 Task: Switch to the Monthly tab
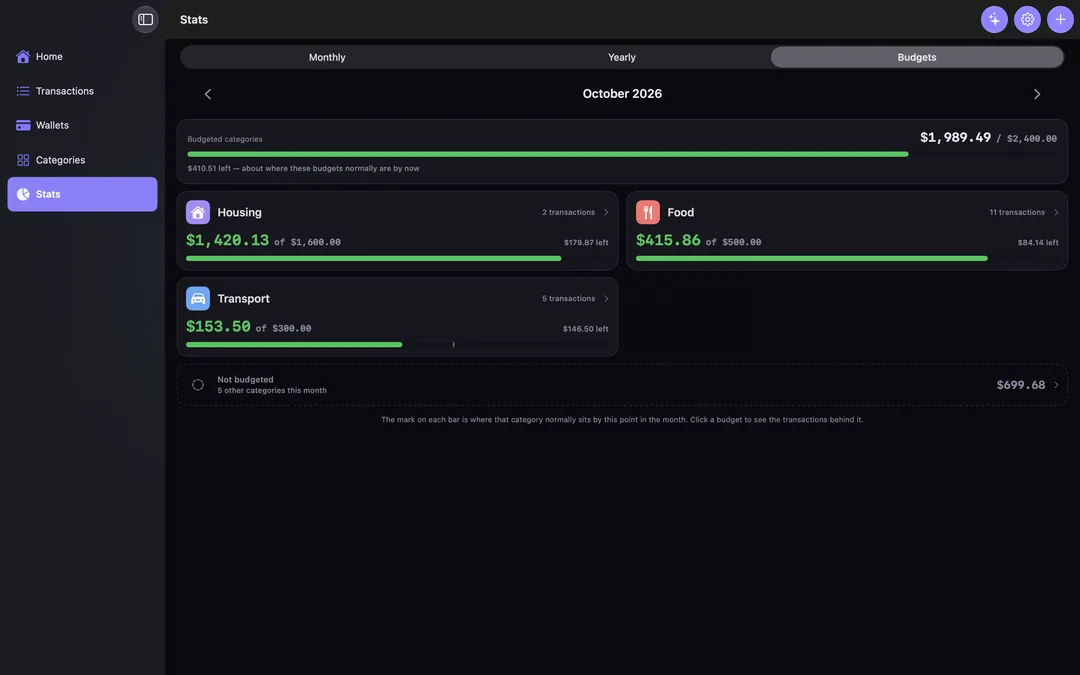tap(327, 57)
